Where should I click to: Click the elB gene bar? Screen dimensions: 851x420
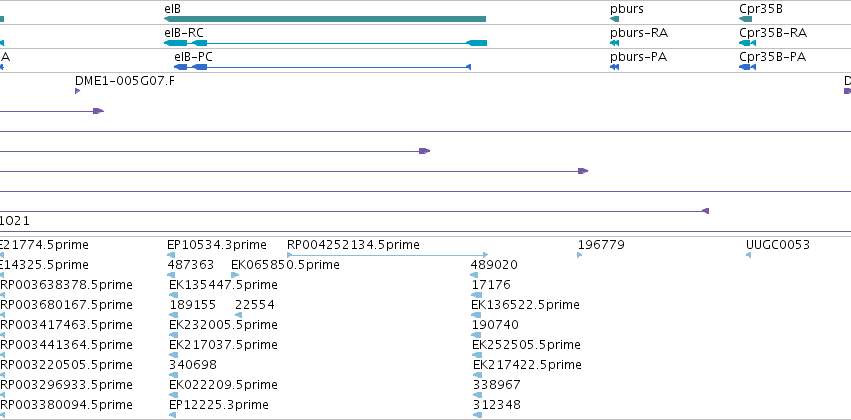click(x=325, y=19)
